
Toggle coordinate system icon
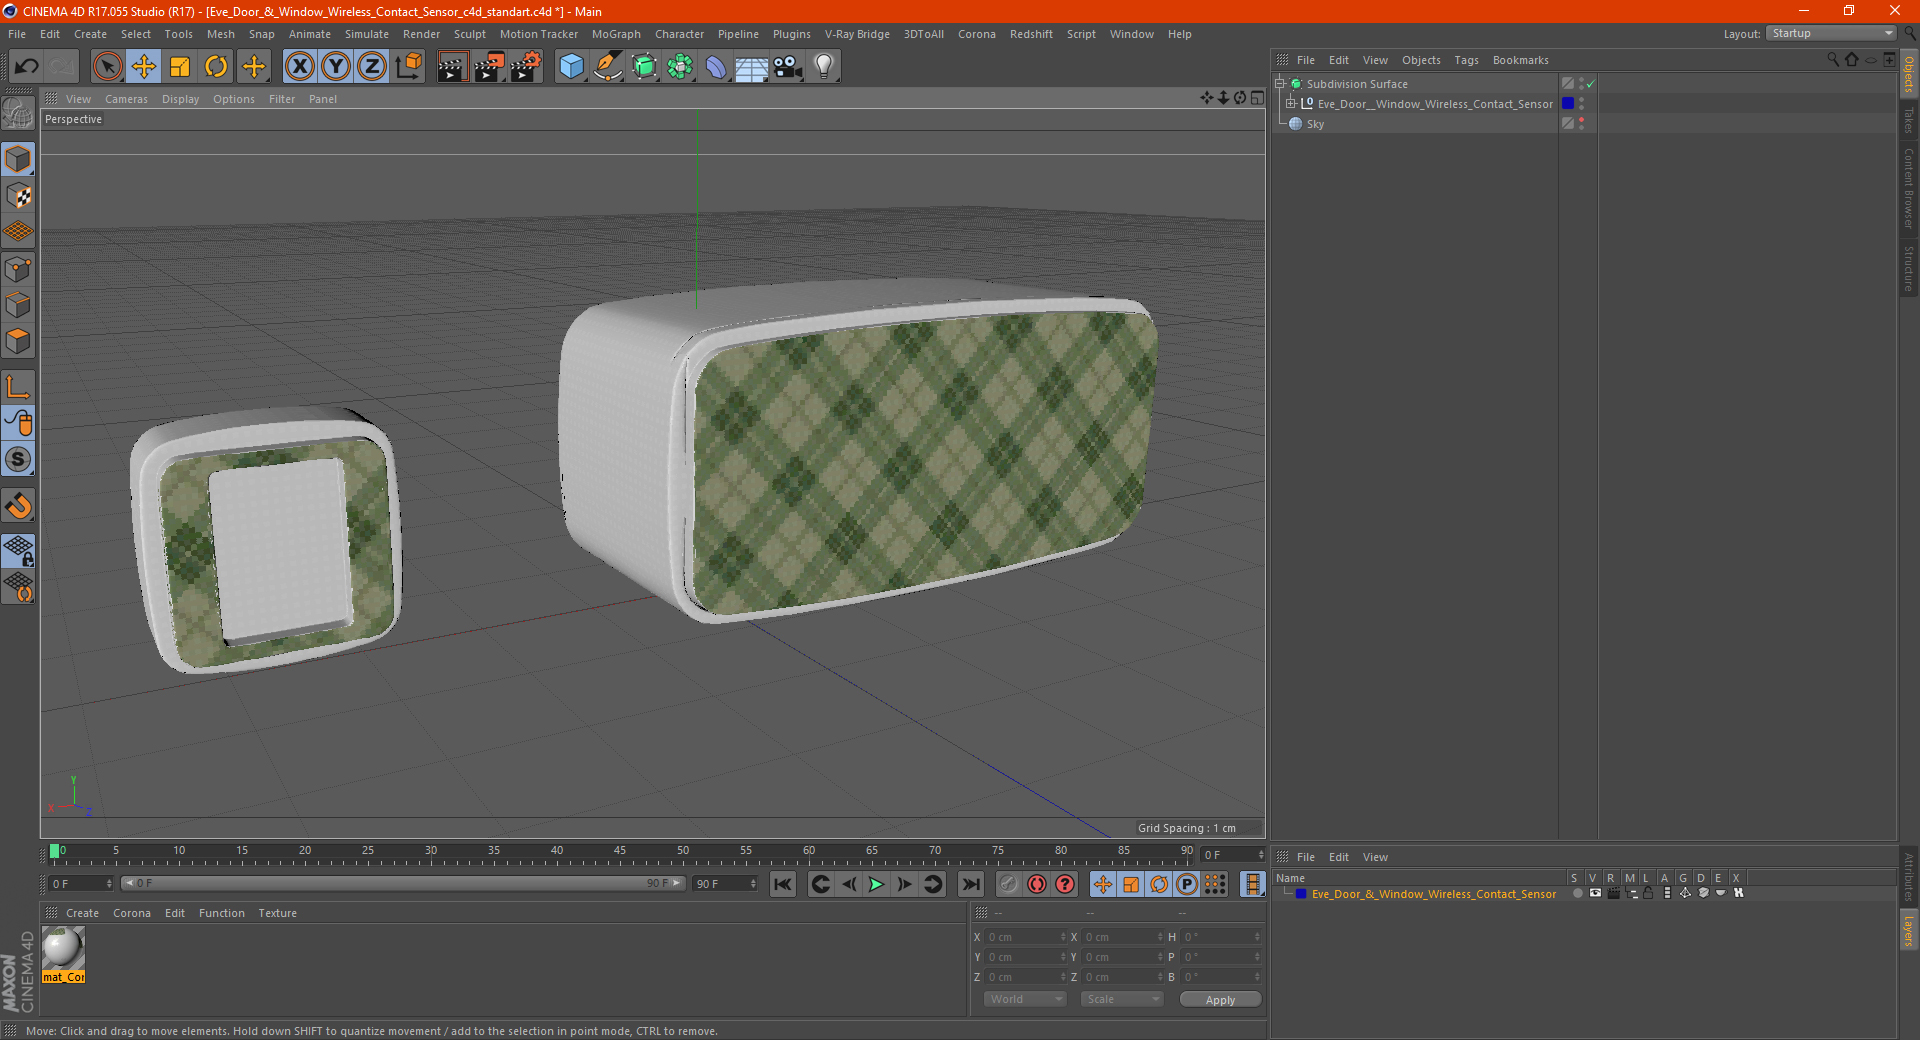click(409, 67)
